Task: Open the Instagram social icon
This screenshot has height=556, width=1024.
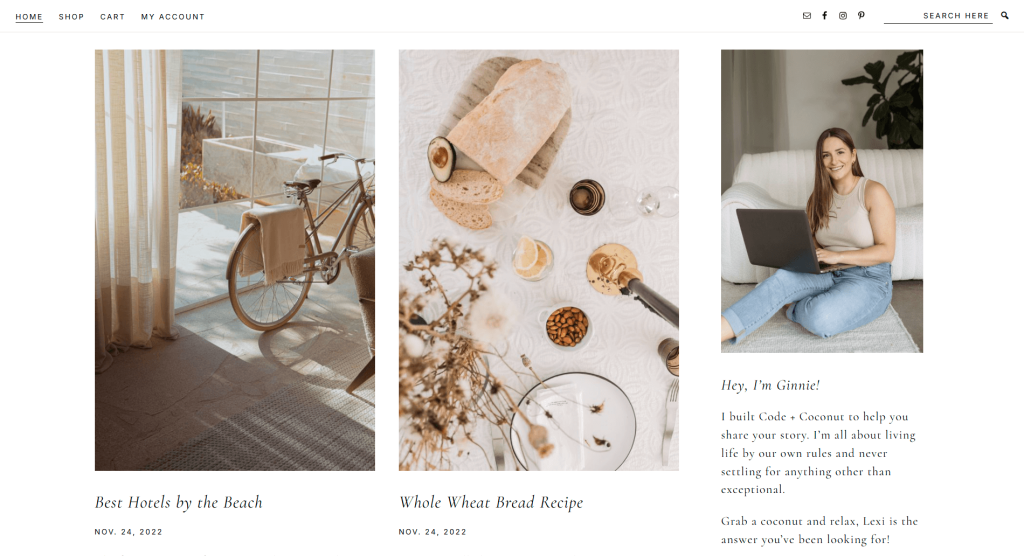Action: pyautogui.click(x=842, y=16)
